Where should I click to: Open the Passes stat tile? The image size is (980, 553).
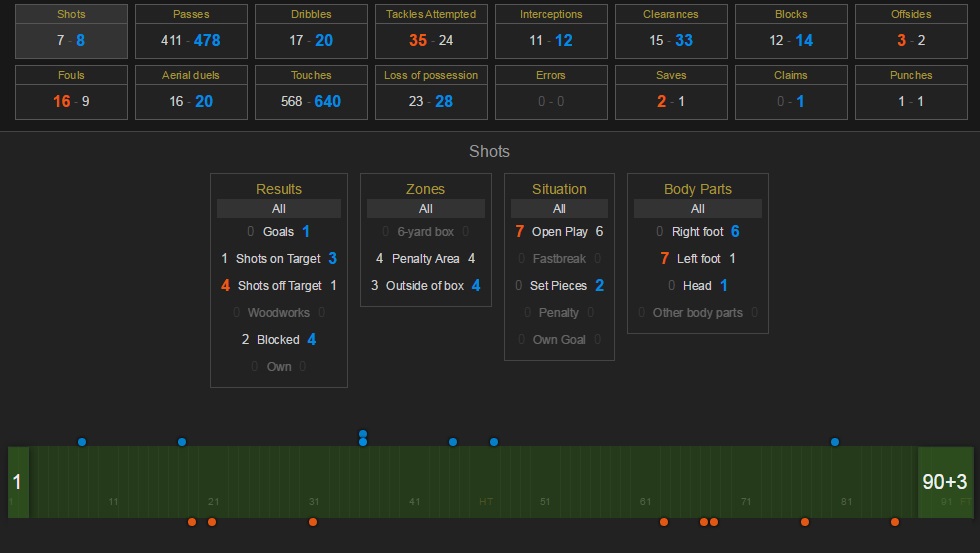click(x=191, y=31)
